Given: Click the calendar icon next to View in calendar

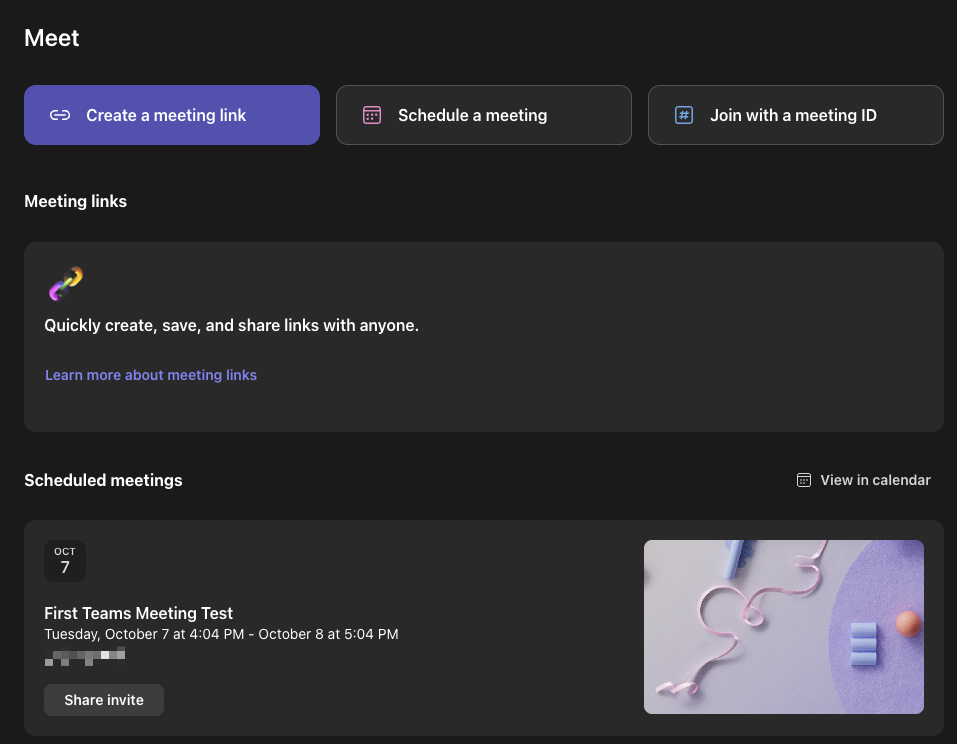Looking at the screenshot, I should (x=803, y=480).
